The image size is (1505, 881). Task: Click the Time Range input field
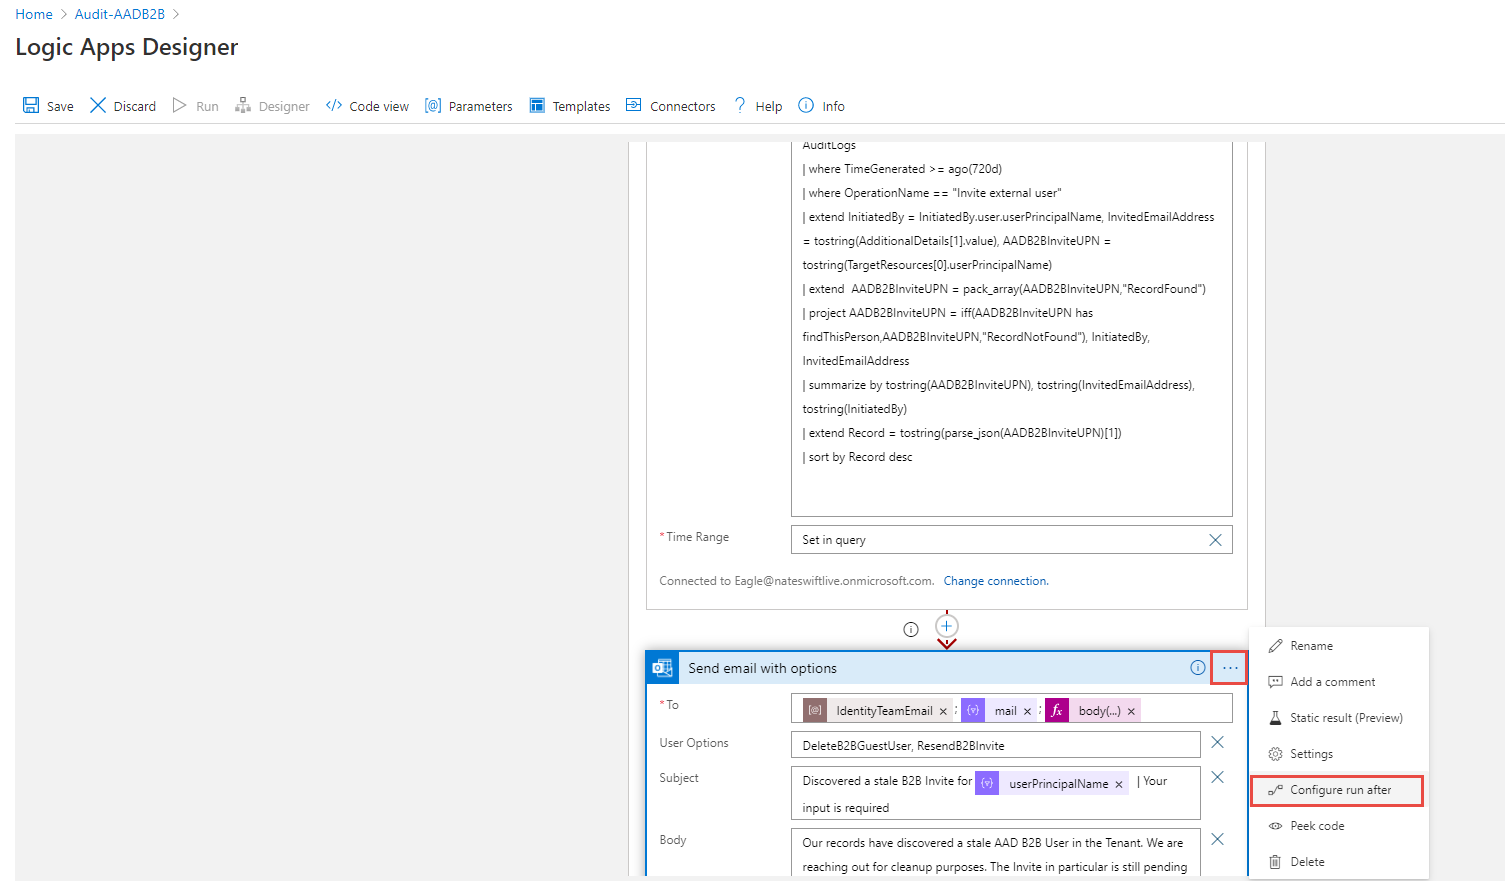tap(1000, 540)
